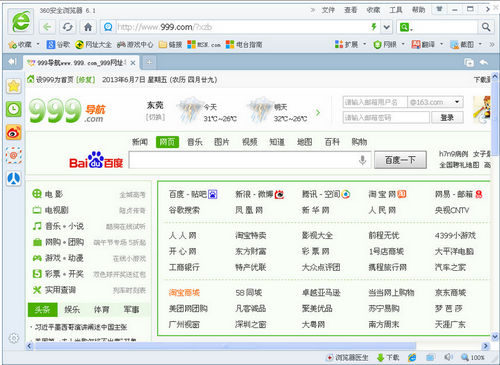Open new tab with plus button

coord(149,62)
